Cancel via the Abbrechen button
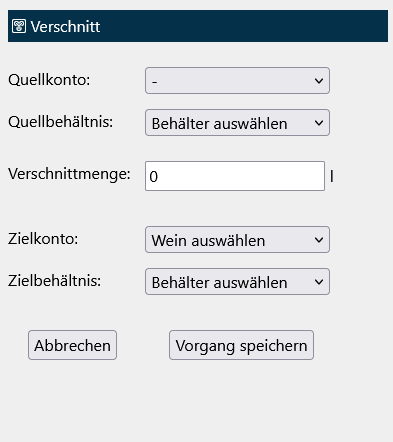 pos(72,345)
